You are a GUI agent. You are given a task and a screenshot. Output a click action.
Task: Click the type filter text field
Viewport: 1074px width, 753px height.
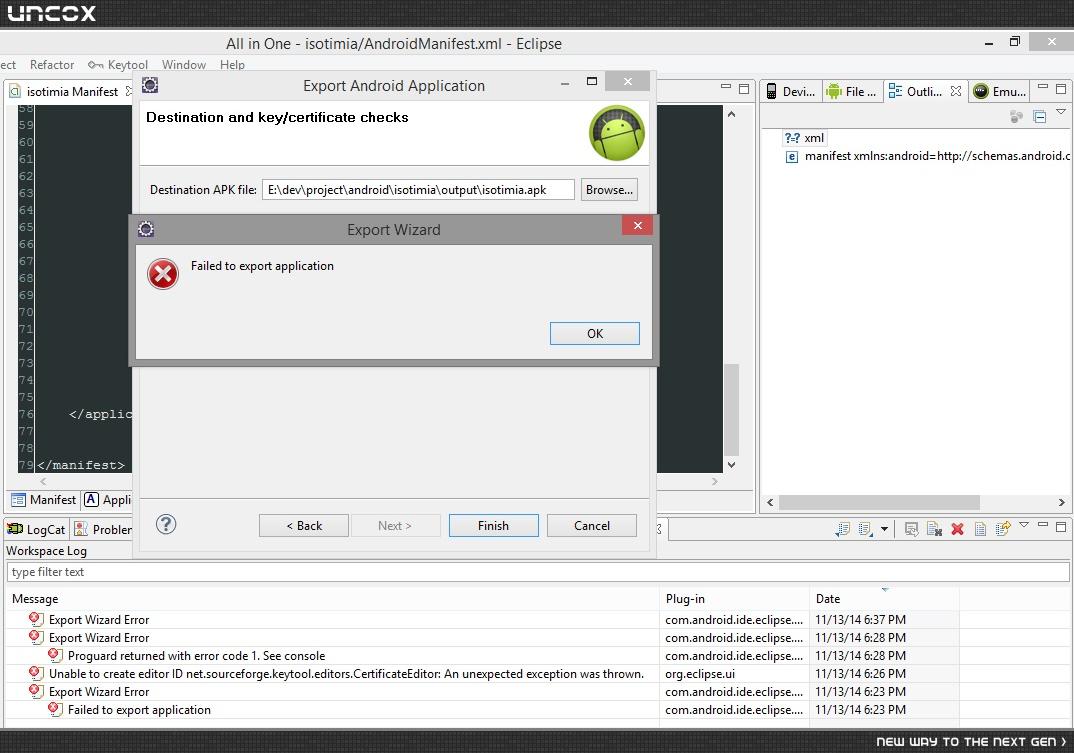coord(538,572)
